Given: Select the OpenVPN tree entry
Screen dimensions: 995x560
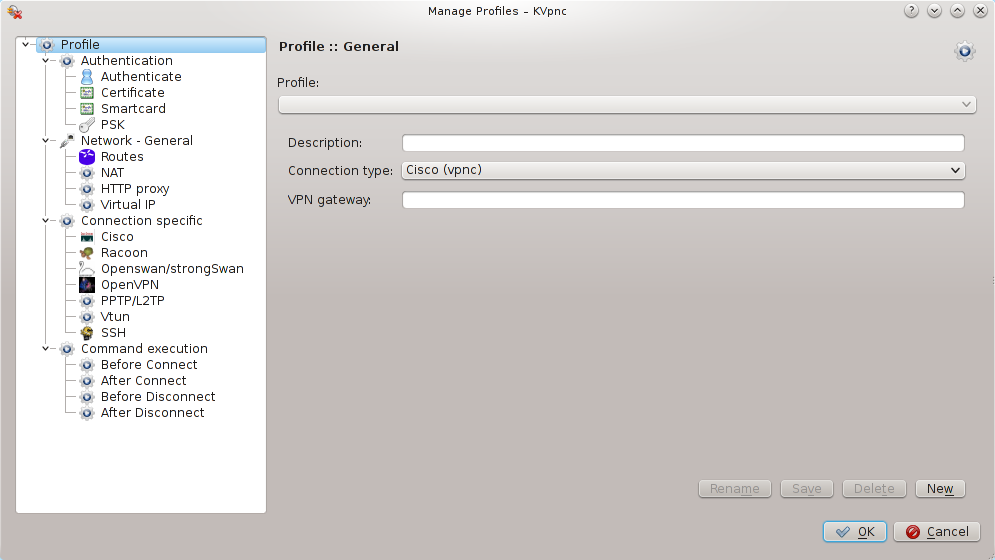Looking at the screenshot, I should point(129,285).
